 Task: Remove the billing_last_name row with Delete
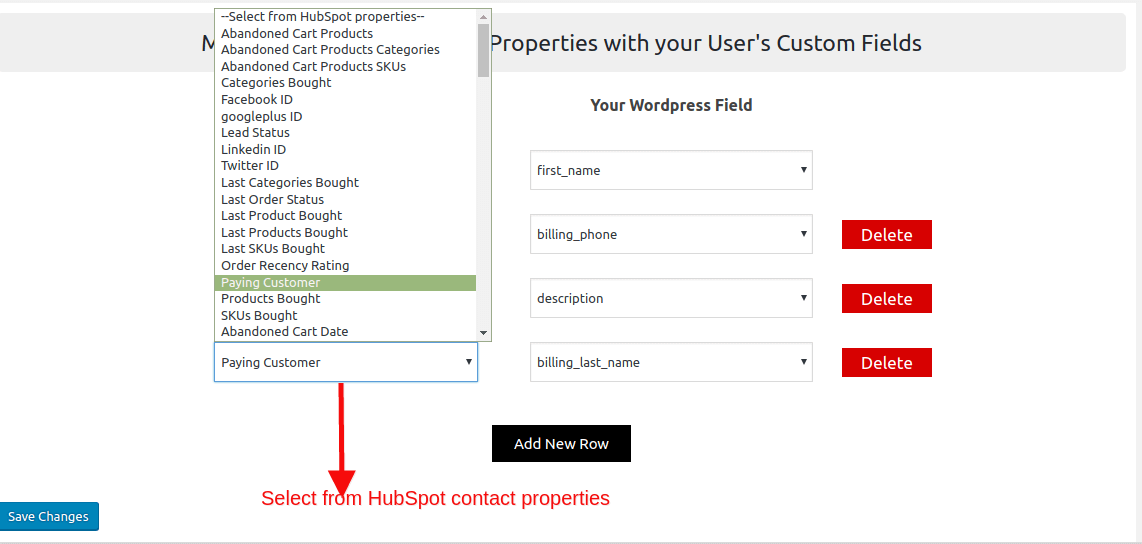point(886,363)
